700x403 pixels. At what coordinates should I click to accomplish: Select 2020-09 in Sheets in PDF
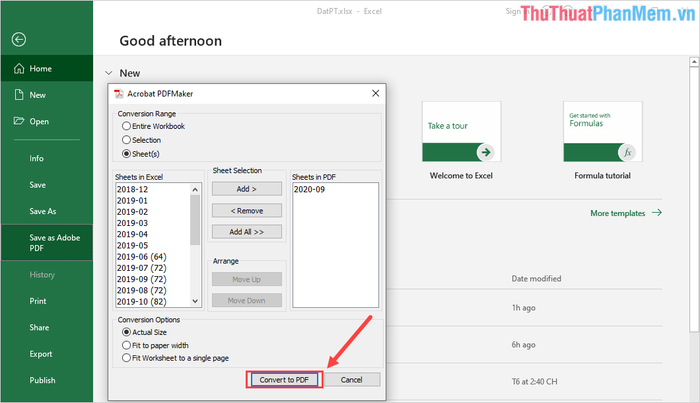[x=335, y=189]
